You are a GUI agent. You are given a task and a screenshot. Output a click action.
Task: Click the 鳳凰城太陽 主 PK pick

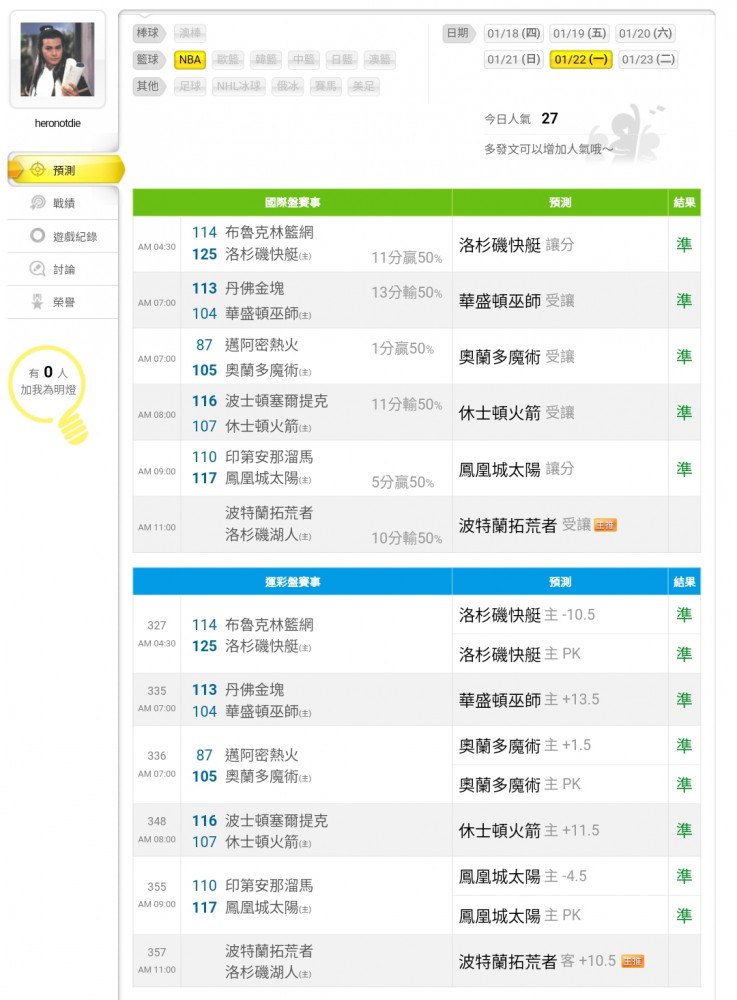click(520, 916)
